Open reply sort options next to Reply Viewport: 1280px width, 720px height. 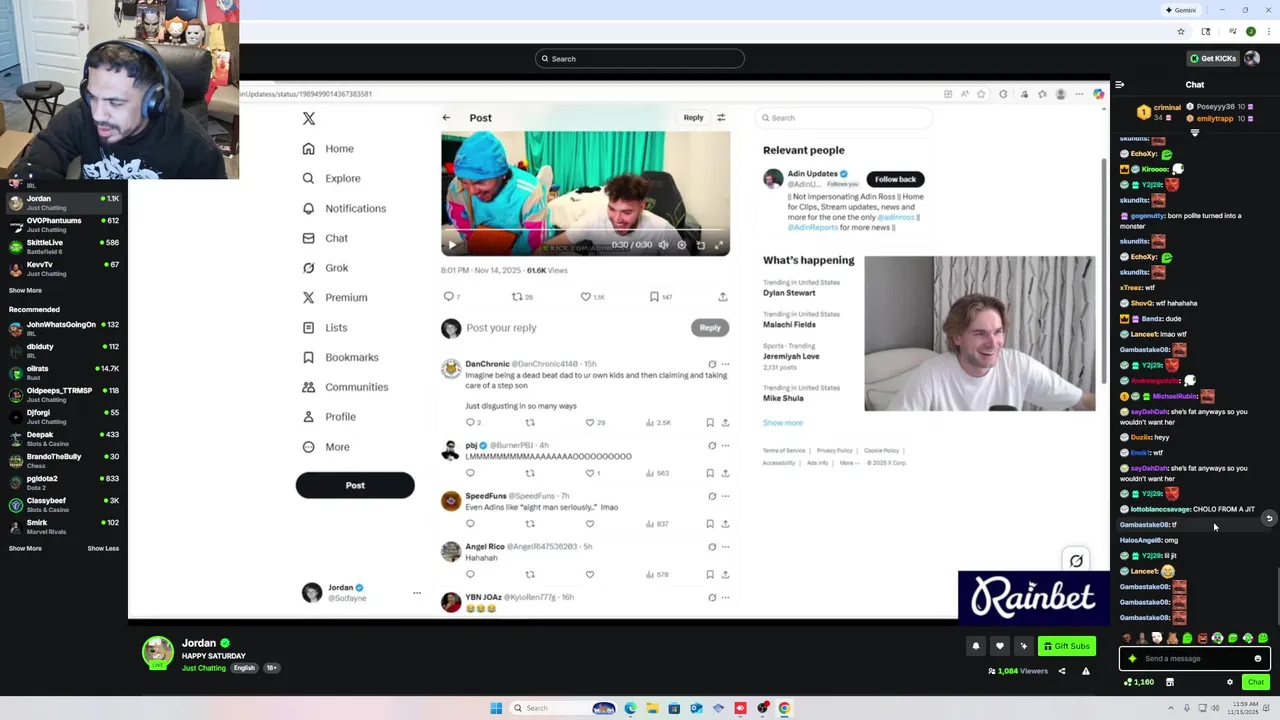(x=721, y=118)
